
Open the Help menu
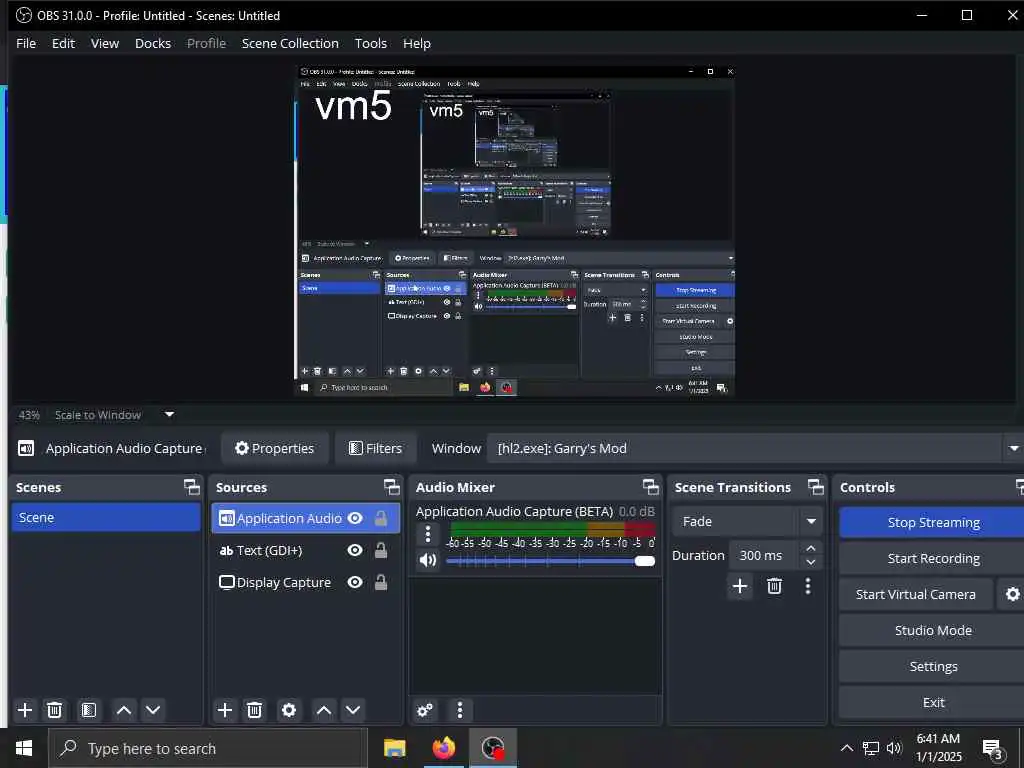[417, 43]
